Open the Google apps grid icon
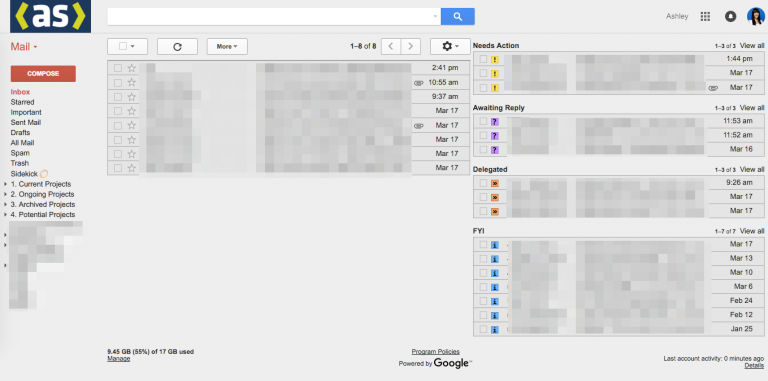 [x=705, y=17]
